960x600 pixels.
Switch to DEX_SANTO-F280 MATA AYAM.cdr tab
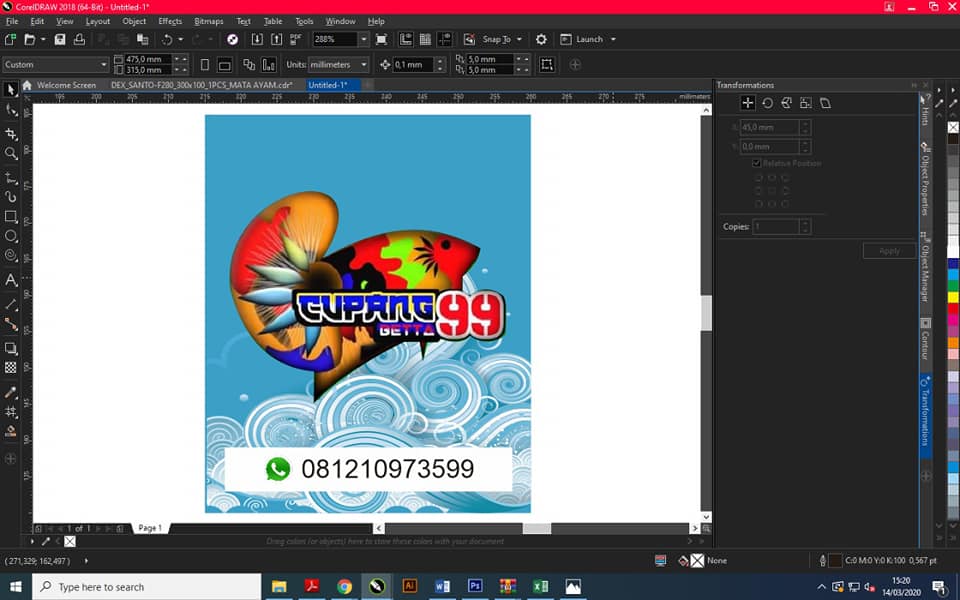pyautogui.click(x=201, y=85)
